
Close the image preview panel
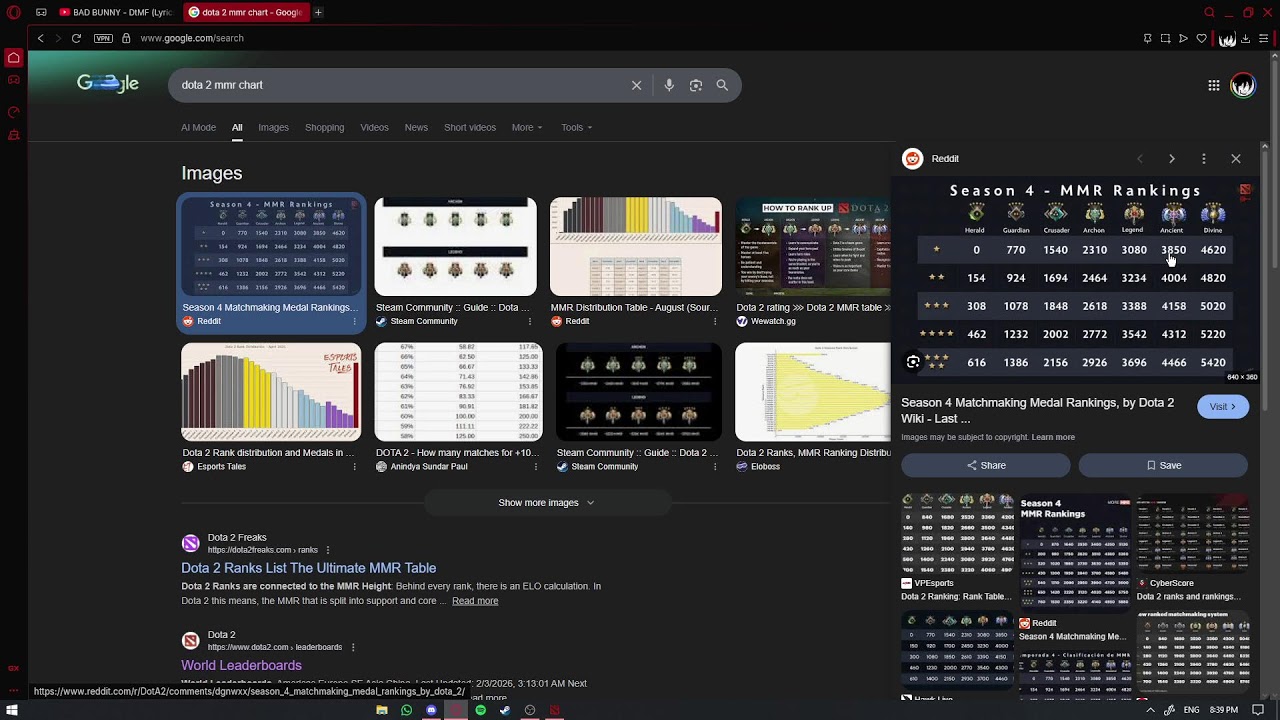(x=1236, y=159)
